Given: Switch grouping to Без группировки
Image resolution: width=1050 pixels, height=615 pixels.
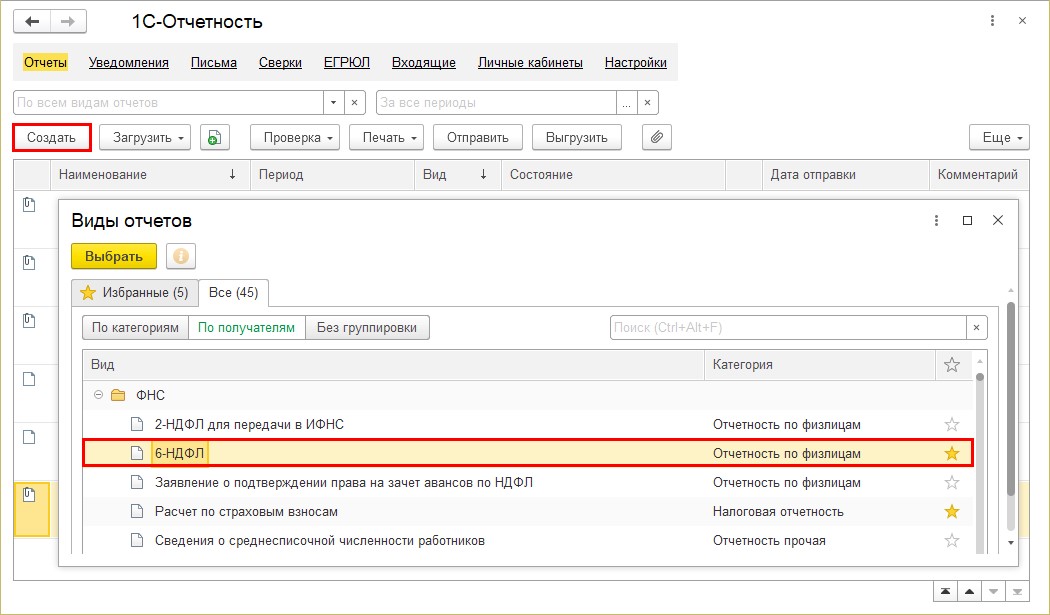Looking at the screenshot, I should click(x=367, y=328).
